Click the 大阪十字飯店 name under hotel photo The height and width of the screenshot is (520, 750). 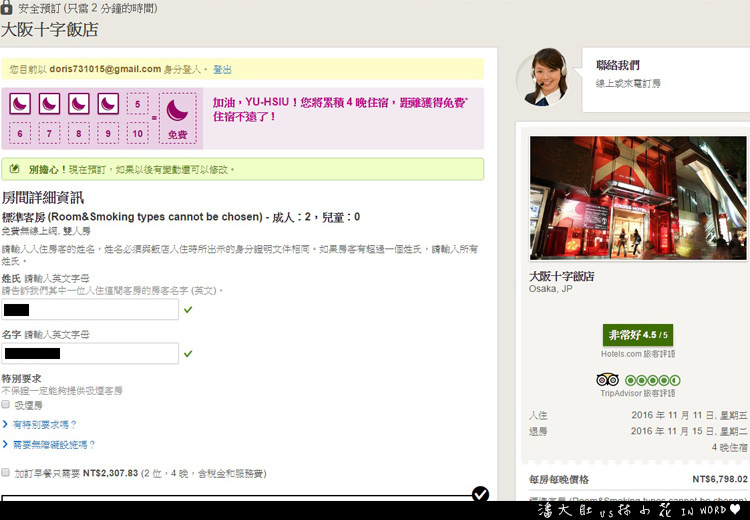(x=562, y=276)
